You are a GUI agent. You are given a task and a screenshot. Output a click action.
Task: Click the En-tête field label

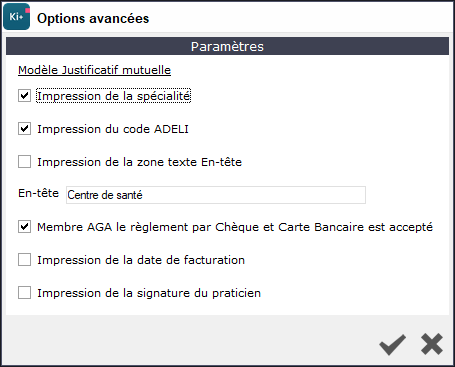click(38, 193)
